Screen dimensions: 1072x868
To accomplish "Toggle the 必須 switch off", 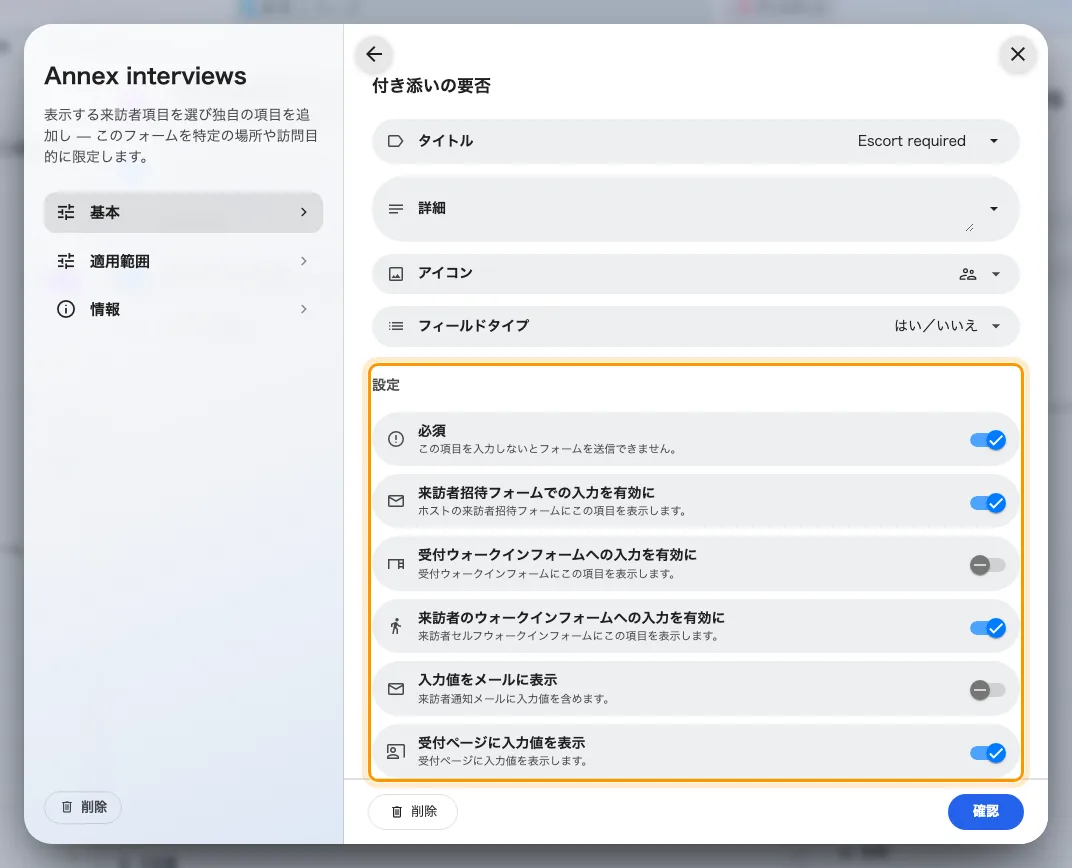I will (987, 440).
